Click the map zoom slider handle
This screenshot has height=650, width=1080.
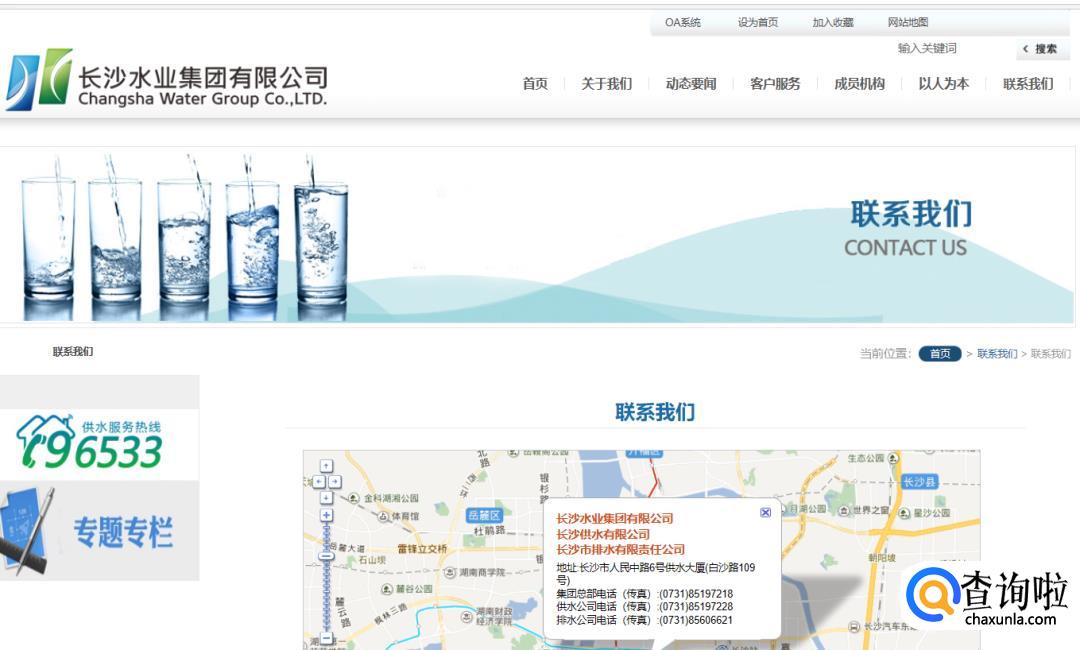[x=326, y=556]
